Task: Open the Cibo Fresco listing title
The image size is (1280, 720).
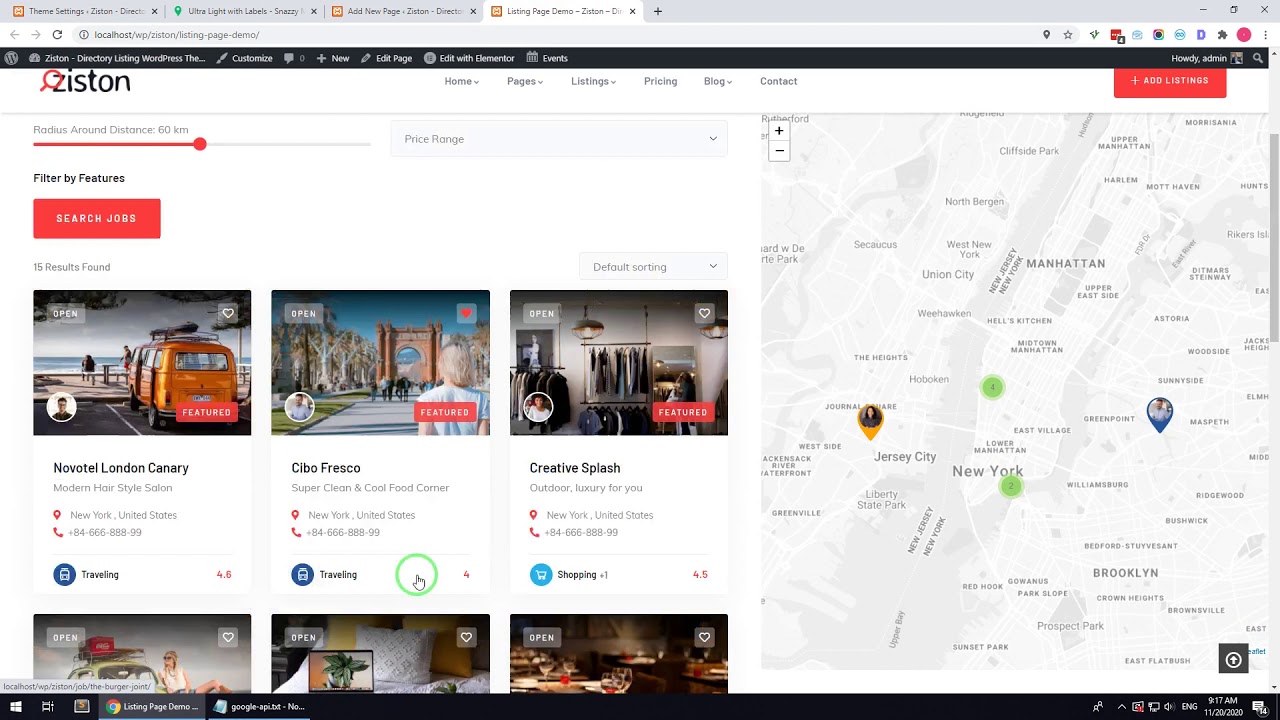Action: [326, 468]
